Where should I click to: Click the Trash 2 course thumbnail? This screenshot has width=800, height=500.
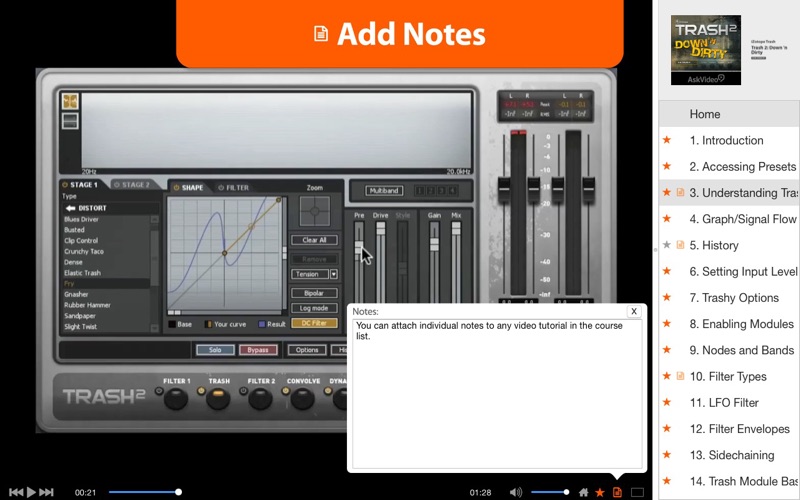(706, 49)
